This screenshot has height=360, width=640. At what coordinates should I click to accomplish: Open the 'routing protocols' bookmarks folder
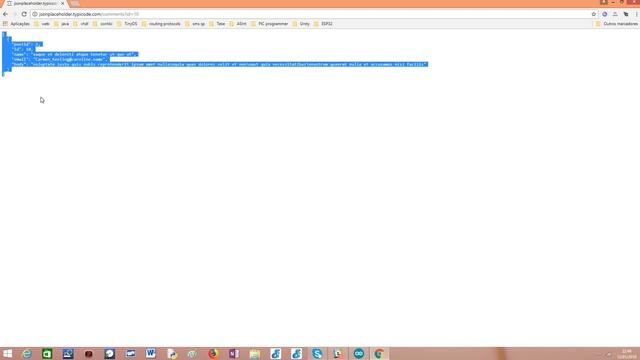click(161, 24)
